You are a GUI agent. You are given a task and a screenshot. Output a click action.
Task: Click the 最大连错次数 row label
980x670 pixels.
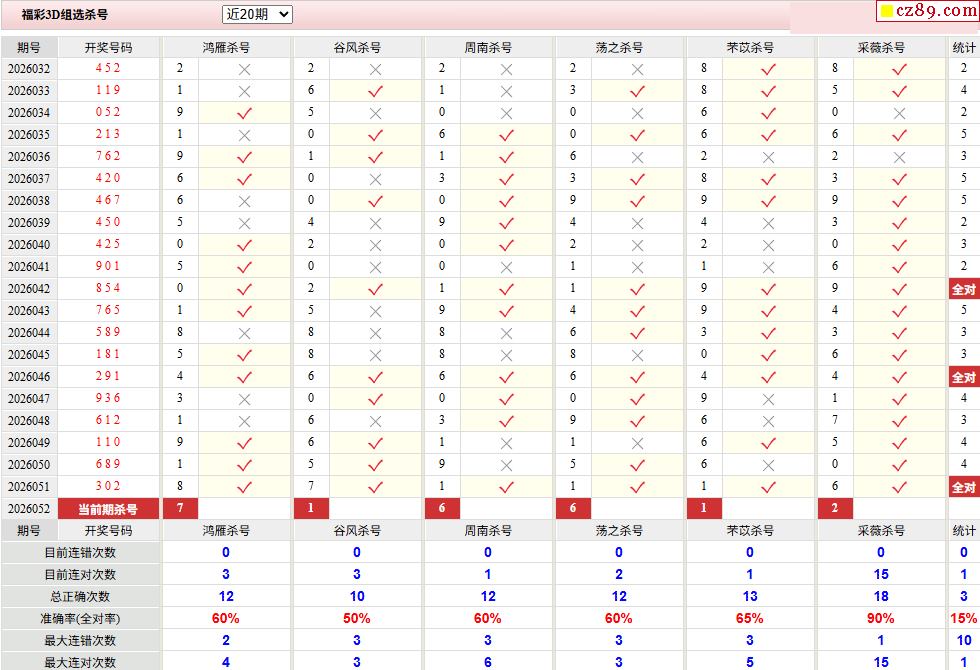tap(80, 641)
